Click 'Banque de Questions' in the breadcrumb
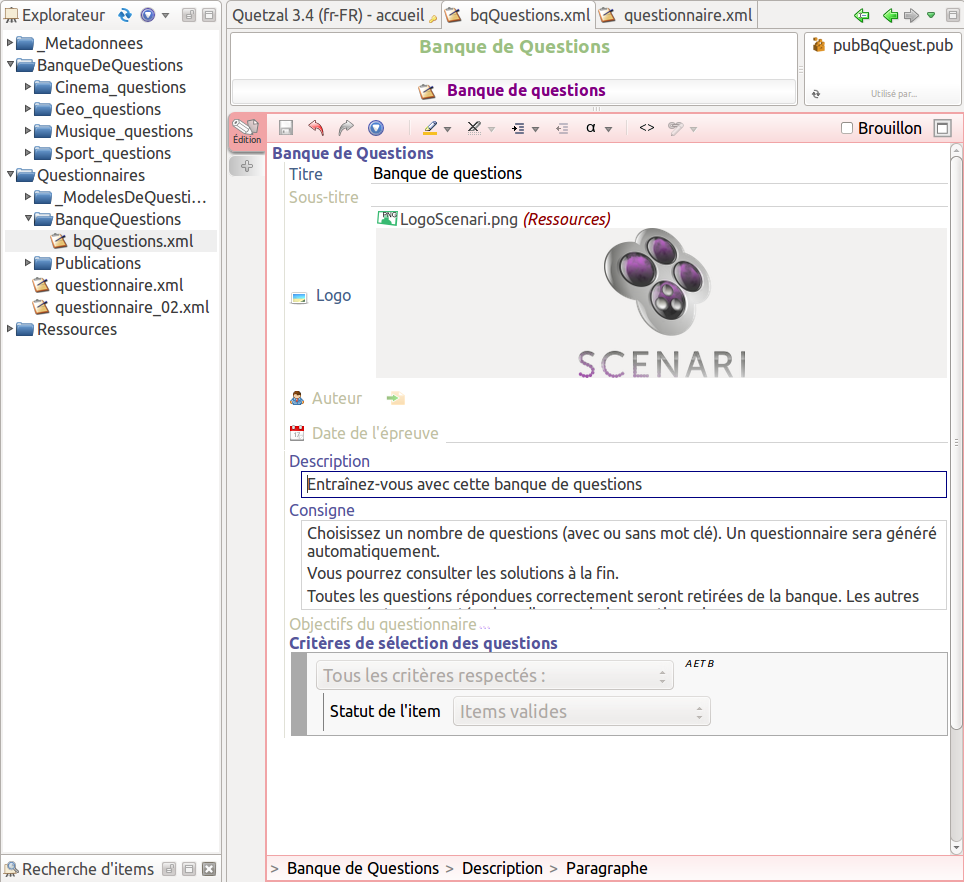The height and width of the screenshot is (882, 964). coord(363,868)
